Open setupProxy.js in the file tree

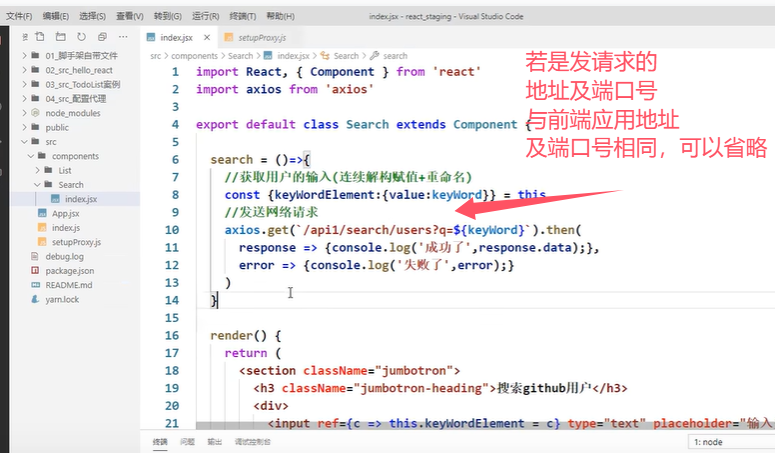(75, 242)
